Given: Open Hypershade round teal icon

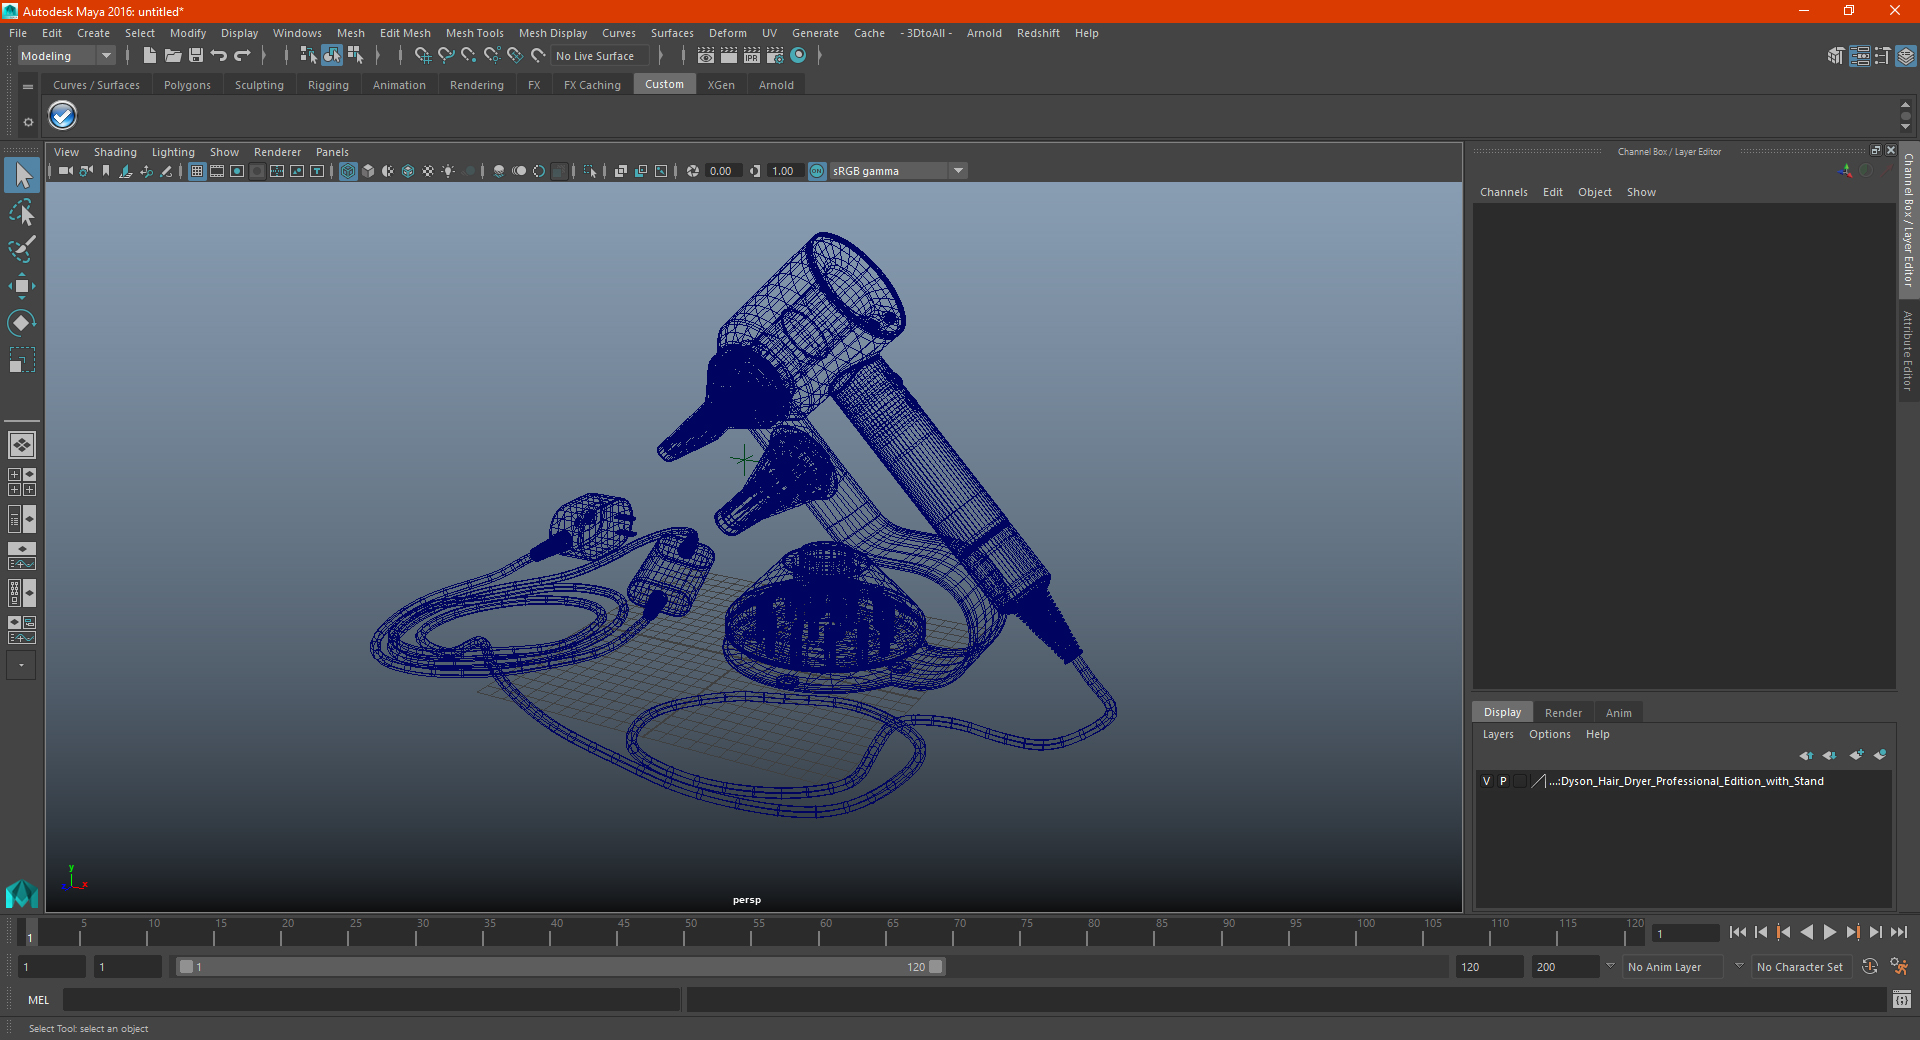Looking at the screenshot, I should [798, 56].
